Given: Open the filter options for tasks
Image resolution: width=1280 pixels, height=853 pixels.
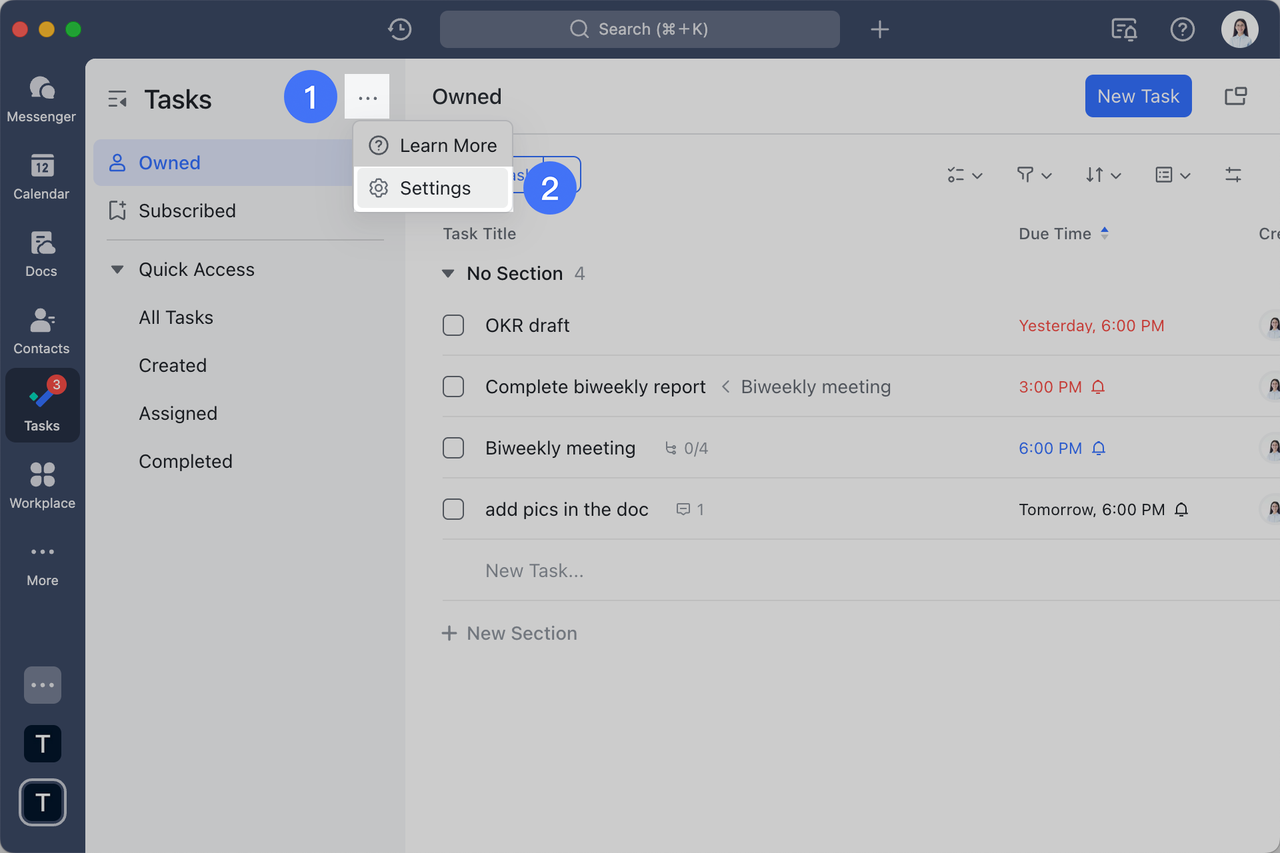Looking at the screenshot, I should coord(1033,175).
